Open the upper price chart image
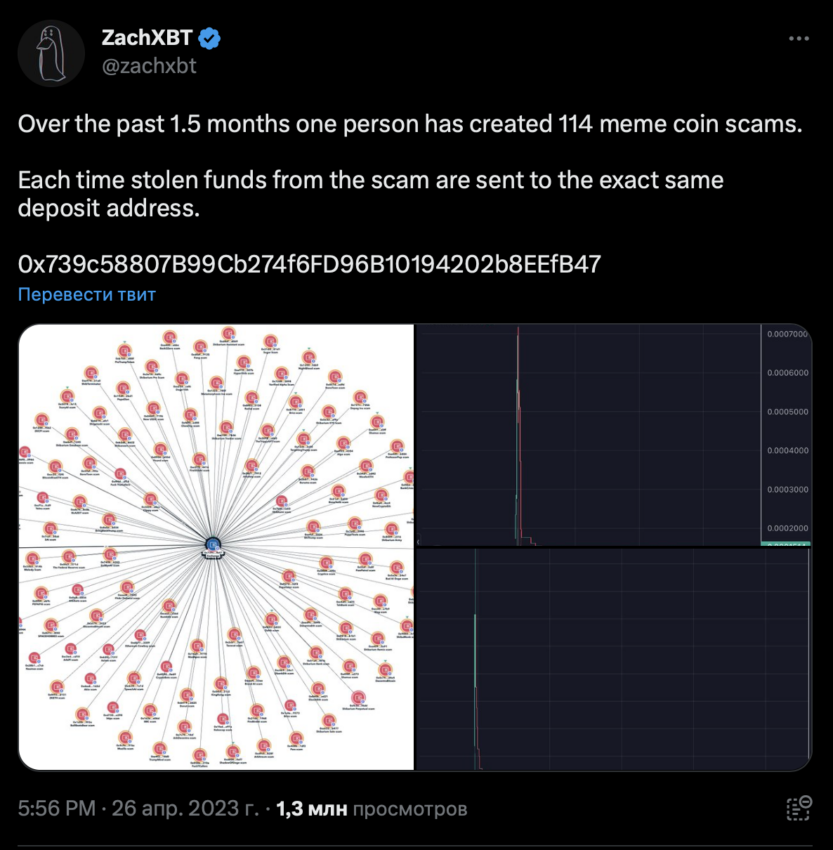This screenshot has width=833, height=850. click(x=613, y=435)
